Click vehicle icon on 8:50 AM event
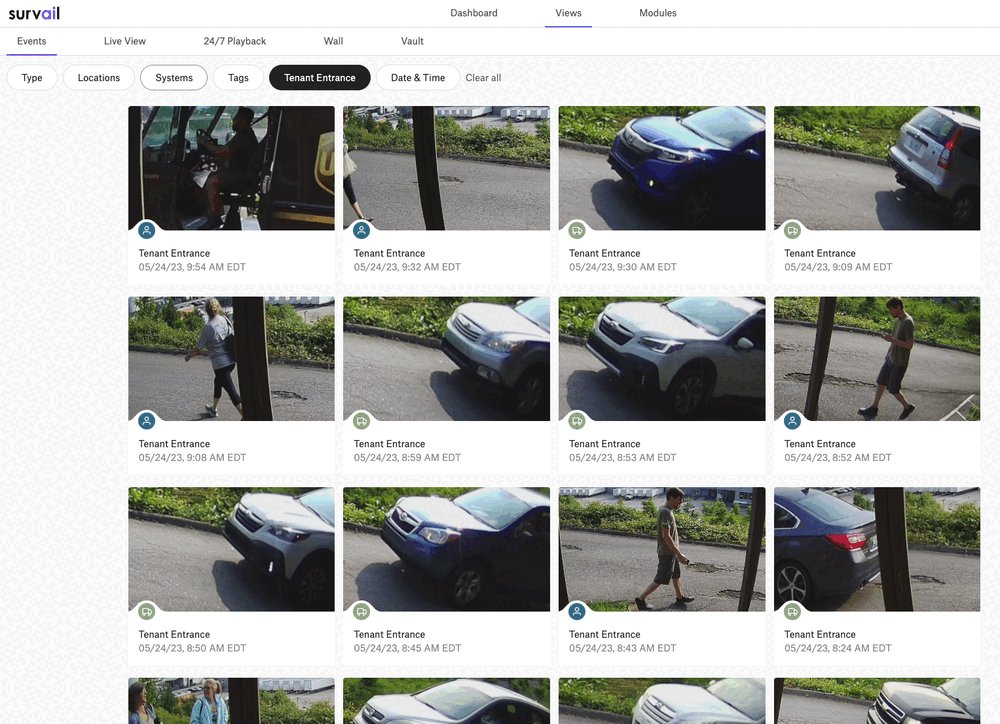This screenshot has height=724, width=1000. coord(147,612)
